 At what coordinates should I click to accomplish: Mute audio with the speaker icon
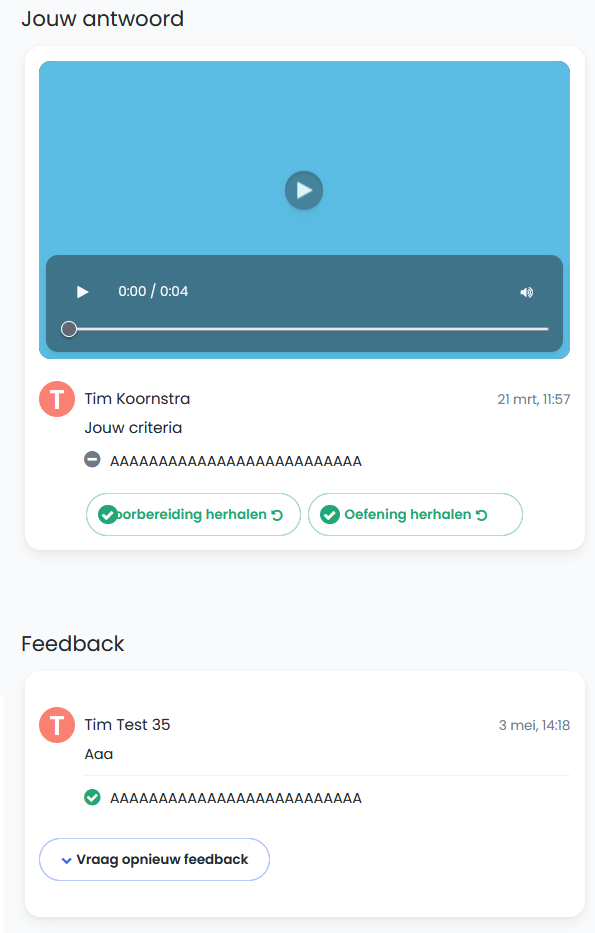pos(527,292)
